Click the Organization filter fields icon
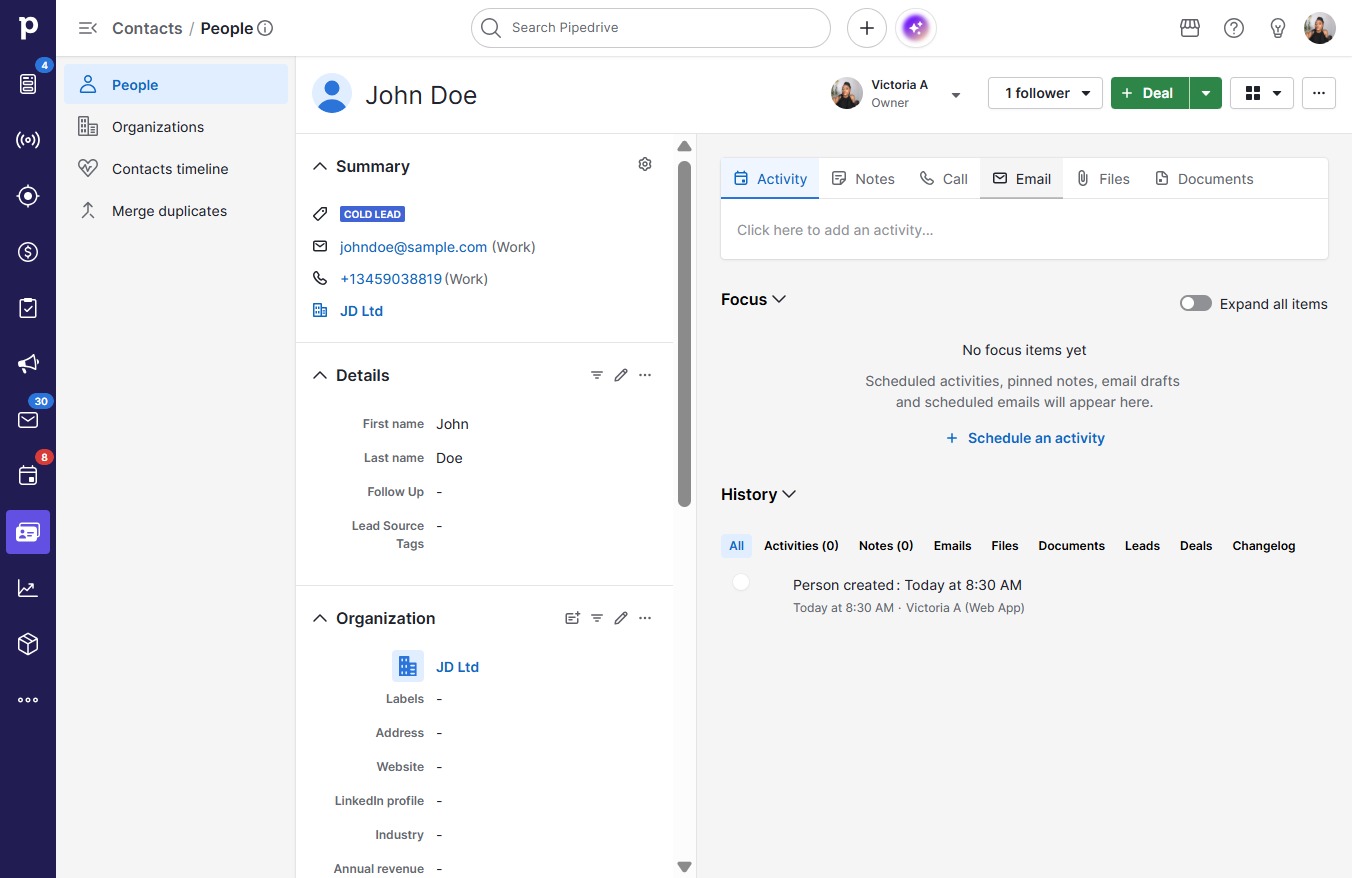 coord(597,618)
